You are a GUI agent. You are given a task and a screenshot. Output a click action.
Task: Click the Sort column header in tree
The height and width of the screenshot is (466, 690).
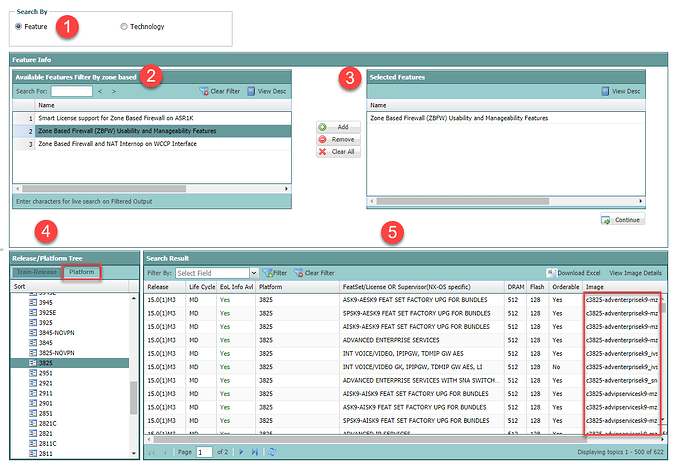coord(70,286)
